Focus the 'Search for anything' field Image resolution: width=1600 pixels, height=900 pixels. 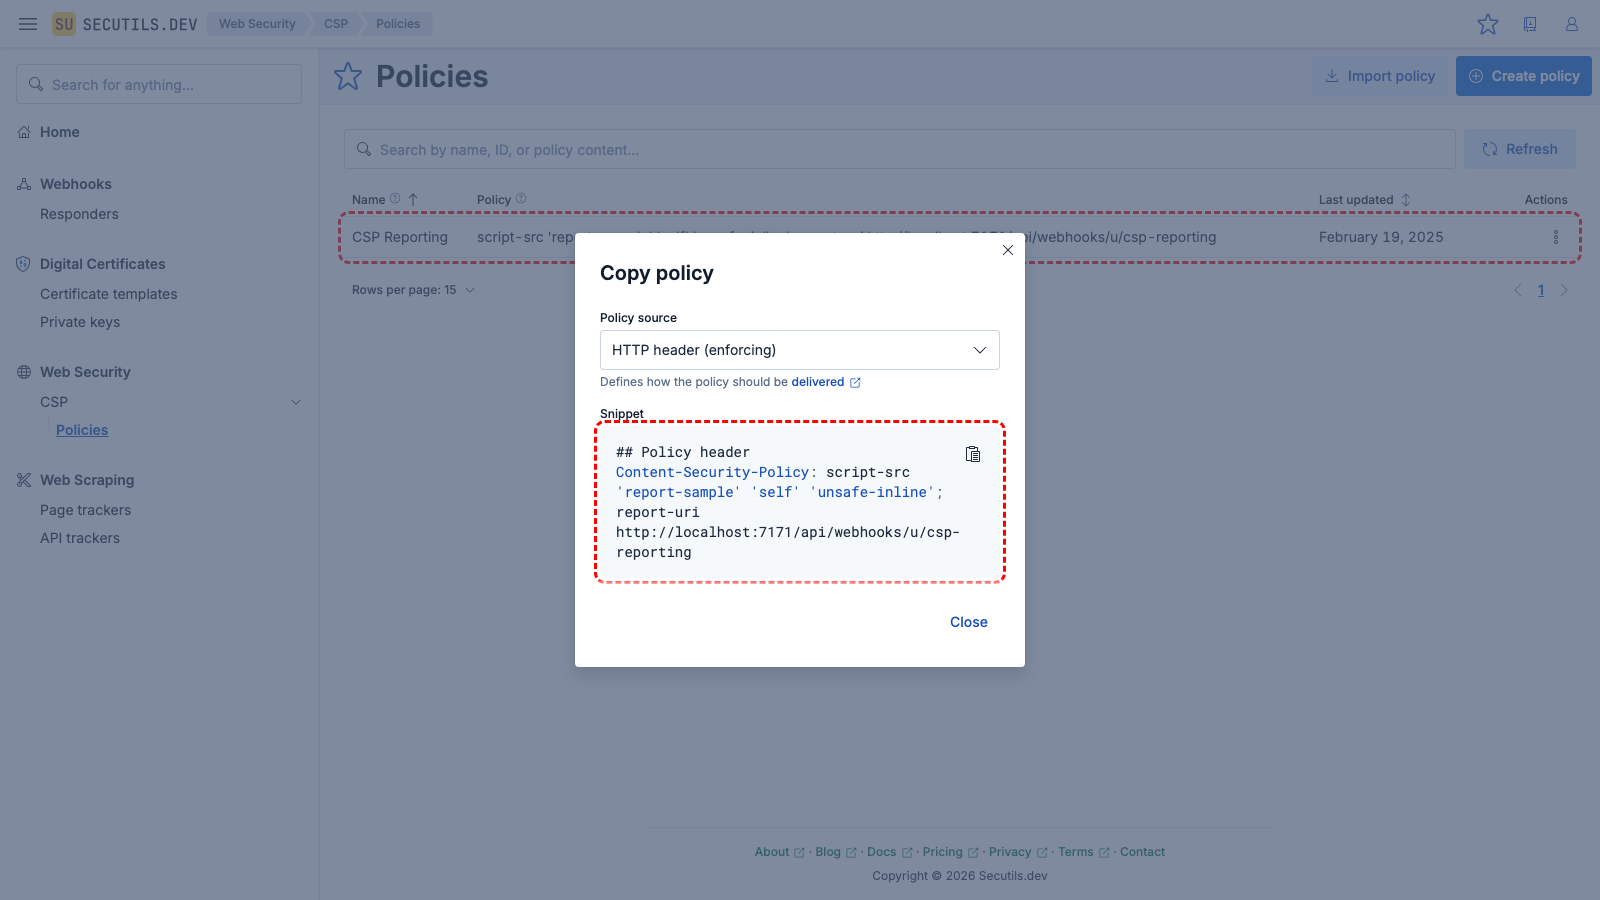[x=159, y=85]
